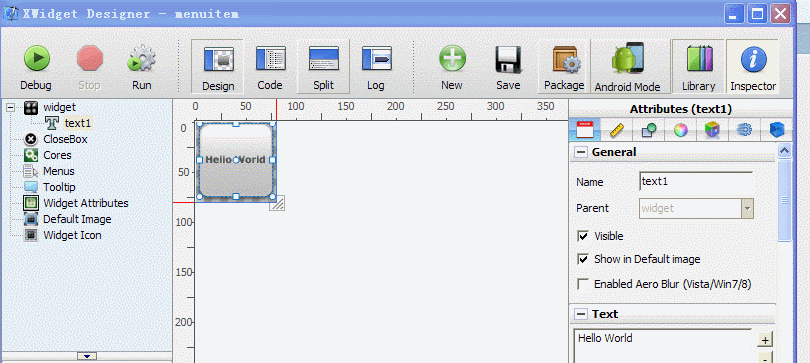Switch to Code view
Image resolution: width=810 pixels, height=363 pixels.
[270, 58]
